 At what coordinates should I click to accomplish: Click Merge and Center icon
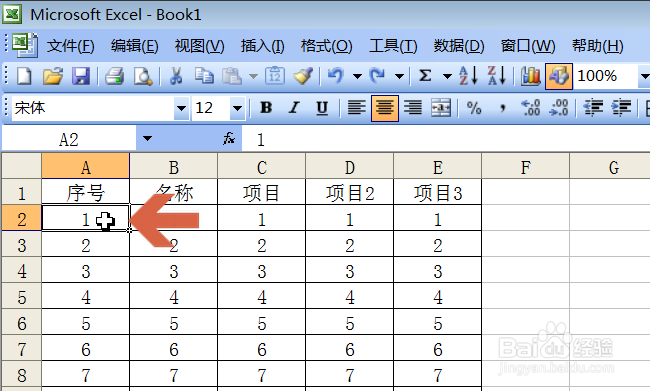tap(441, 108)
